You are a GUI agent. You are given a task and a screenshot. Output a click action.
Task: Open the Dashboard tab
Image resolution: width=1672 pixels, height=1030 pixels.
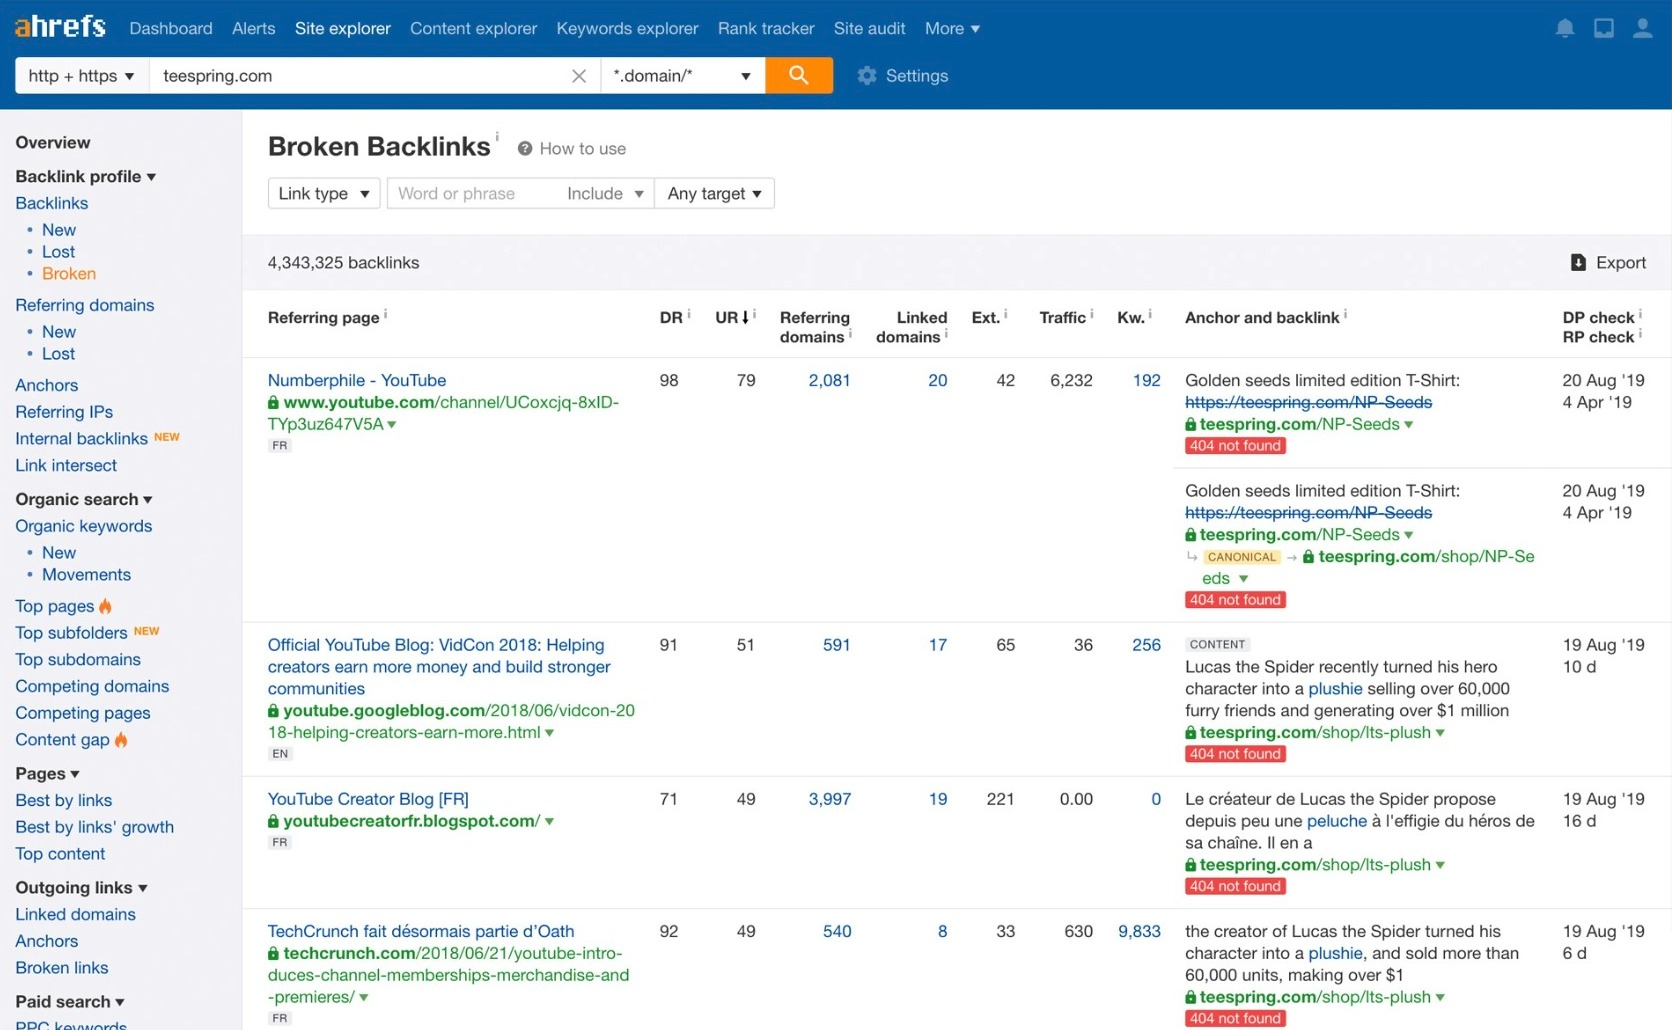(x=171, y=29)
